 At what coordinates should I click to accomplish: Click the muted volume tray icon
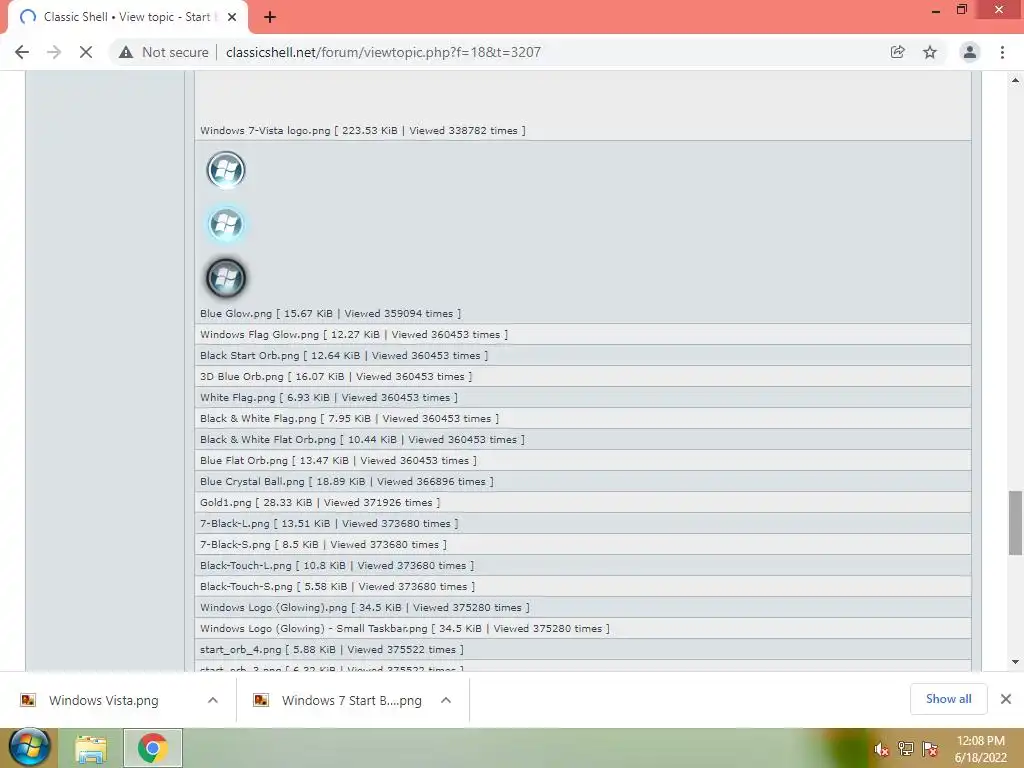pos(881,749)
